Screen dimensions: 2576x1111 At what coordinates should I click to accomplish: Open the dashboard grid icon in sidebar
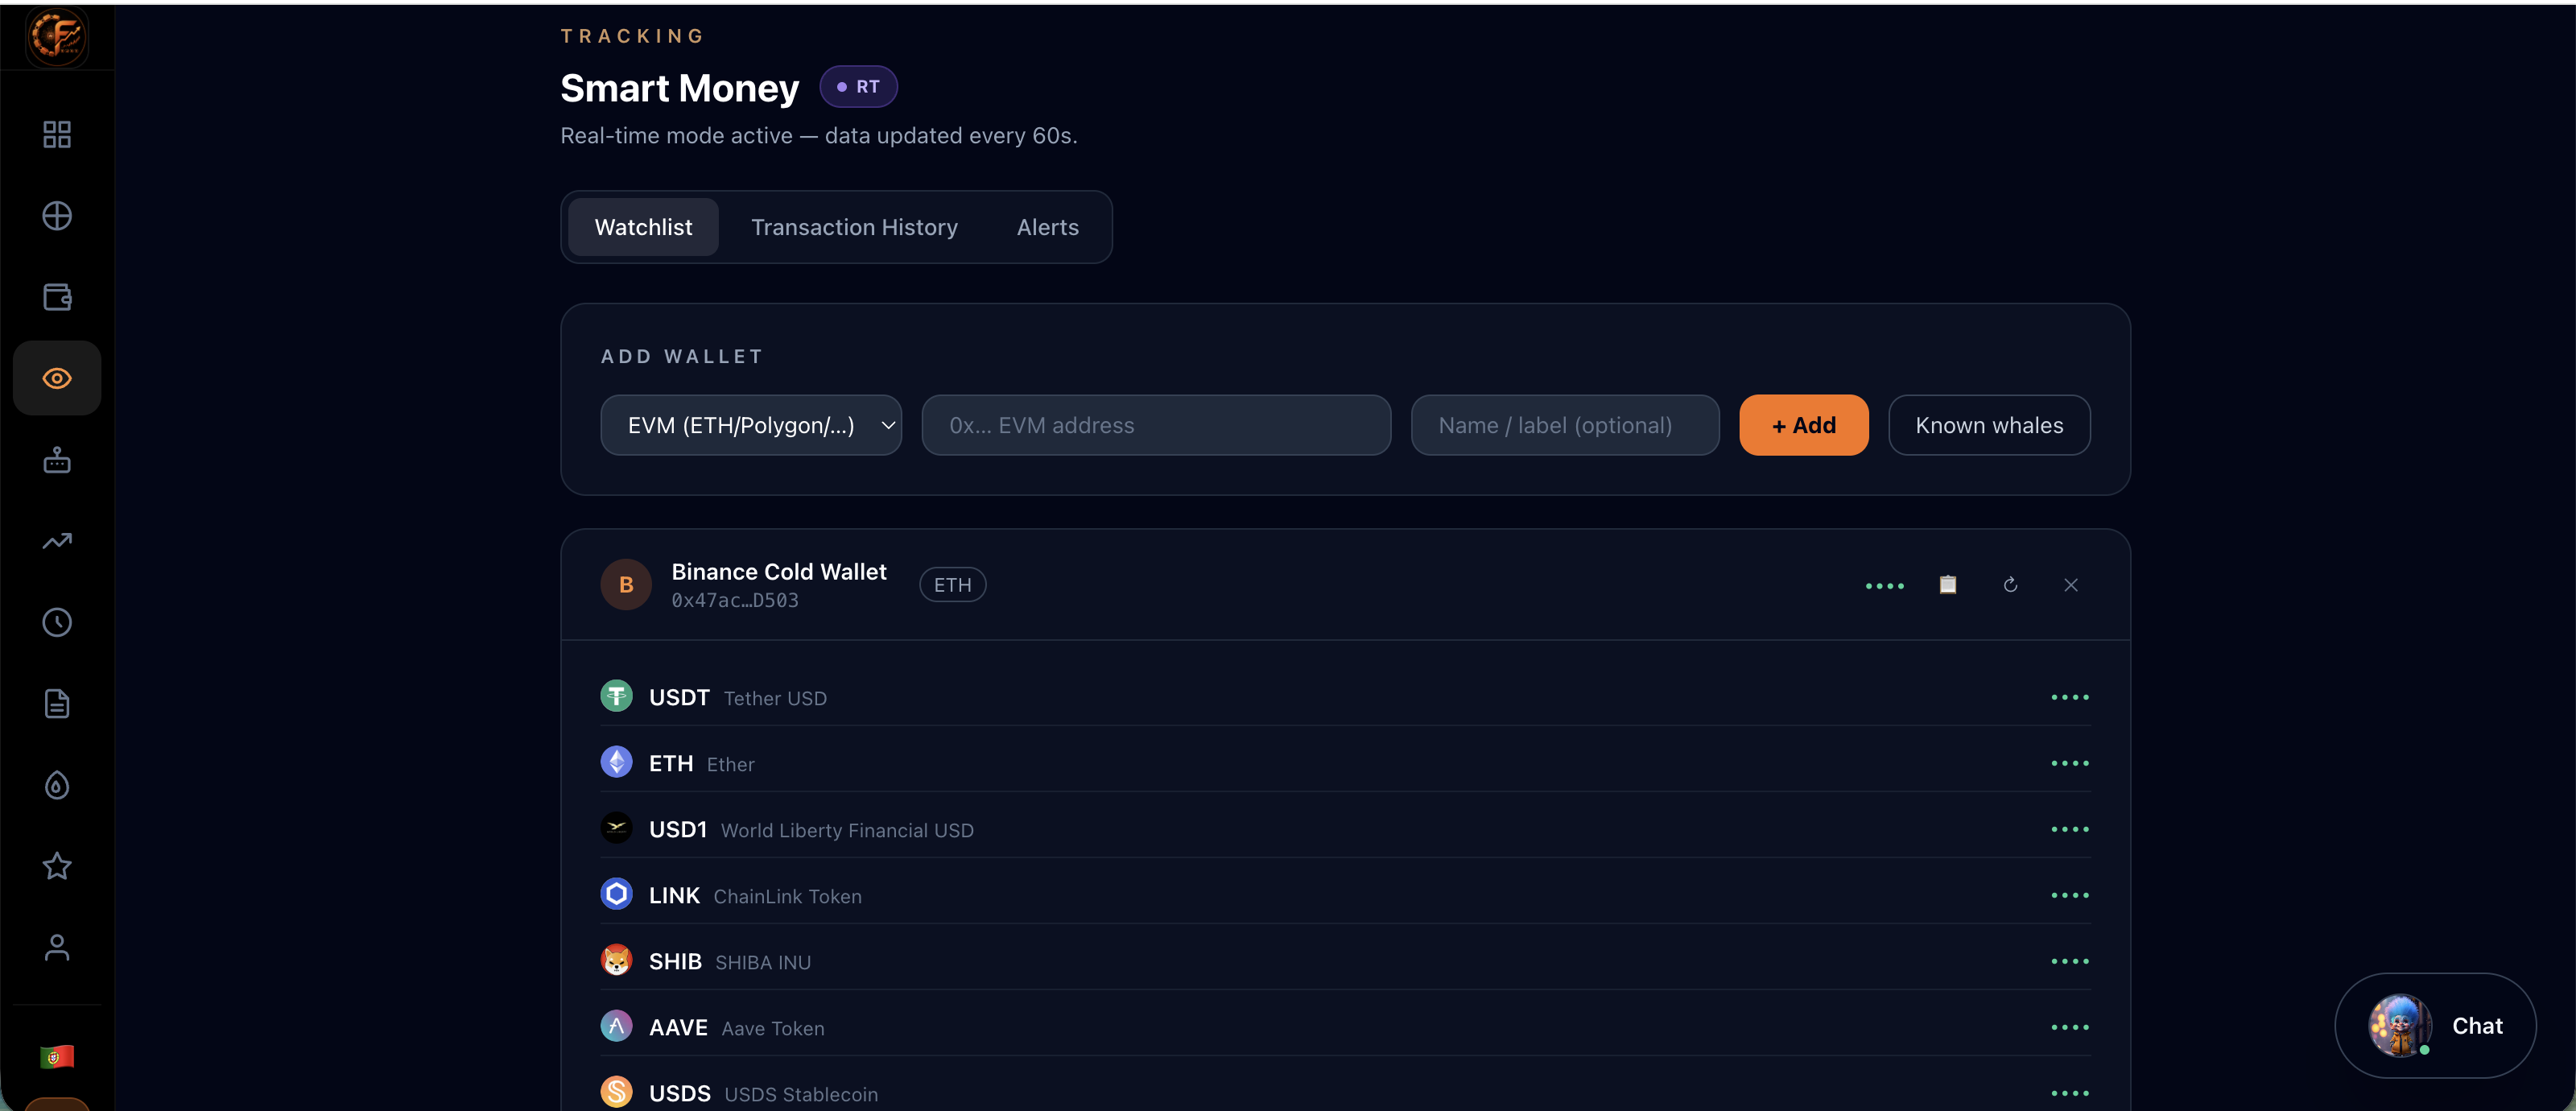click(x=57, y=134)
